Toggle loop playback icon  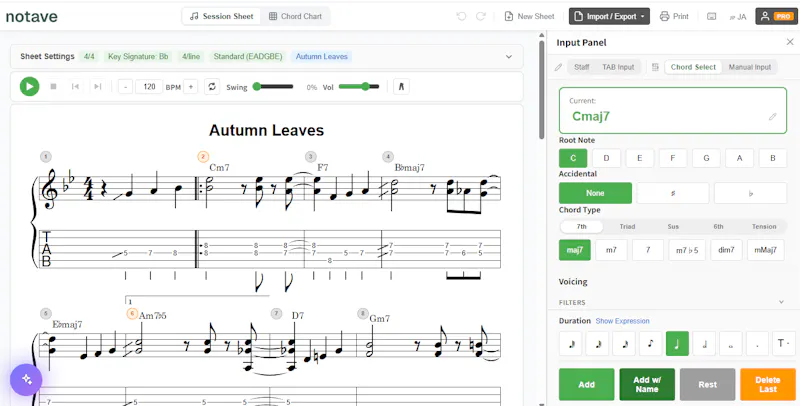point(212,87)
